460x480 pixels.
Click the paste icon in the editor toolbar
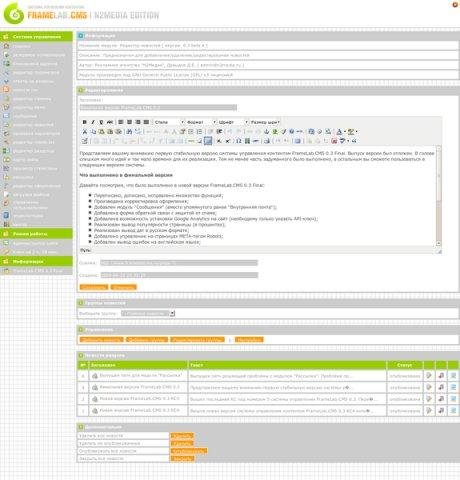click(x=101, y=132)
